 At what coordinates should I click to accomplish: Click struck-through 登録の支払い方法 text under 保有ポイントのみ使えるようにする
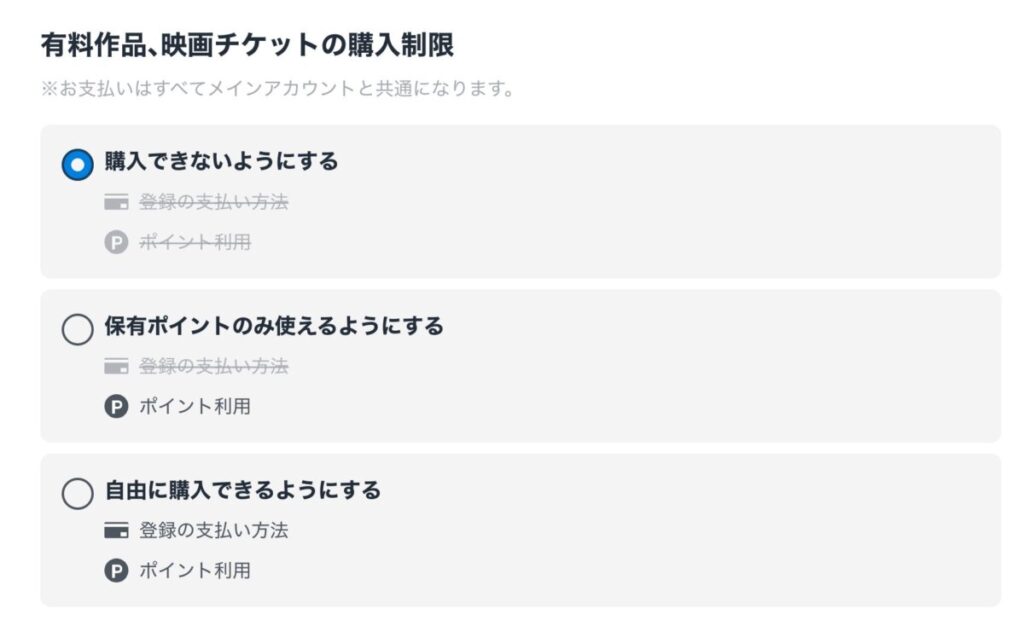point(214,367)
